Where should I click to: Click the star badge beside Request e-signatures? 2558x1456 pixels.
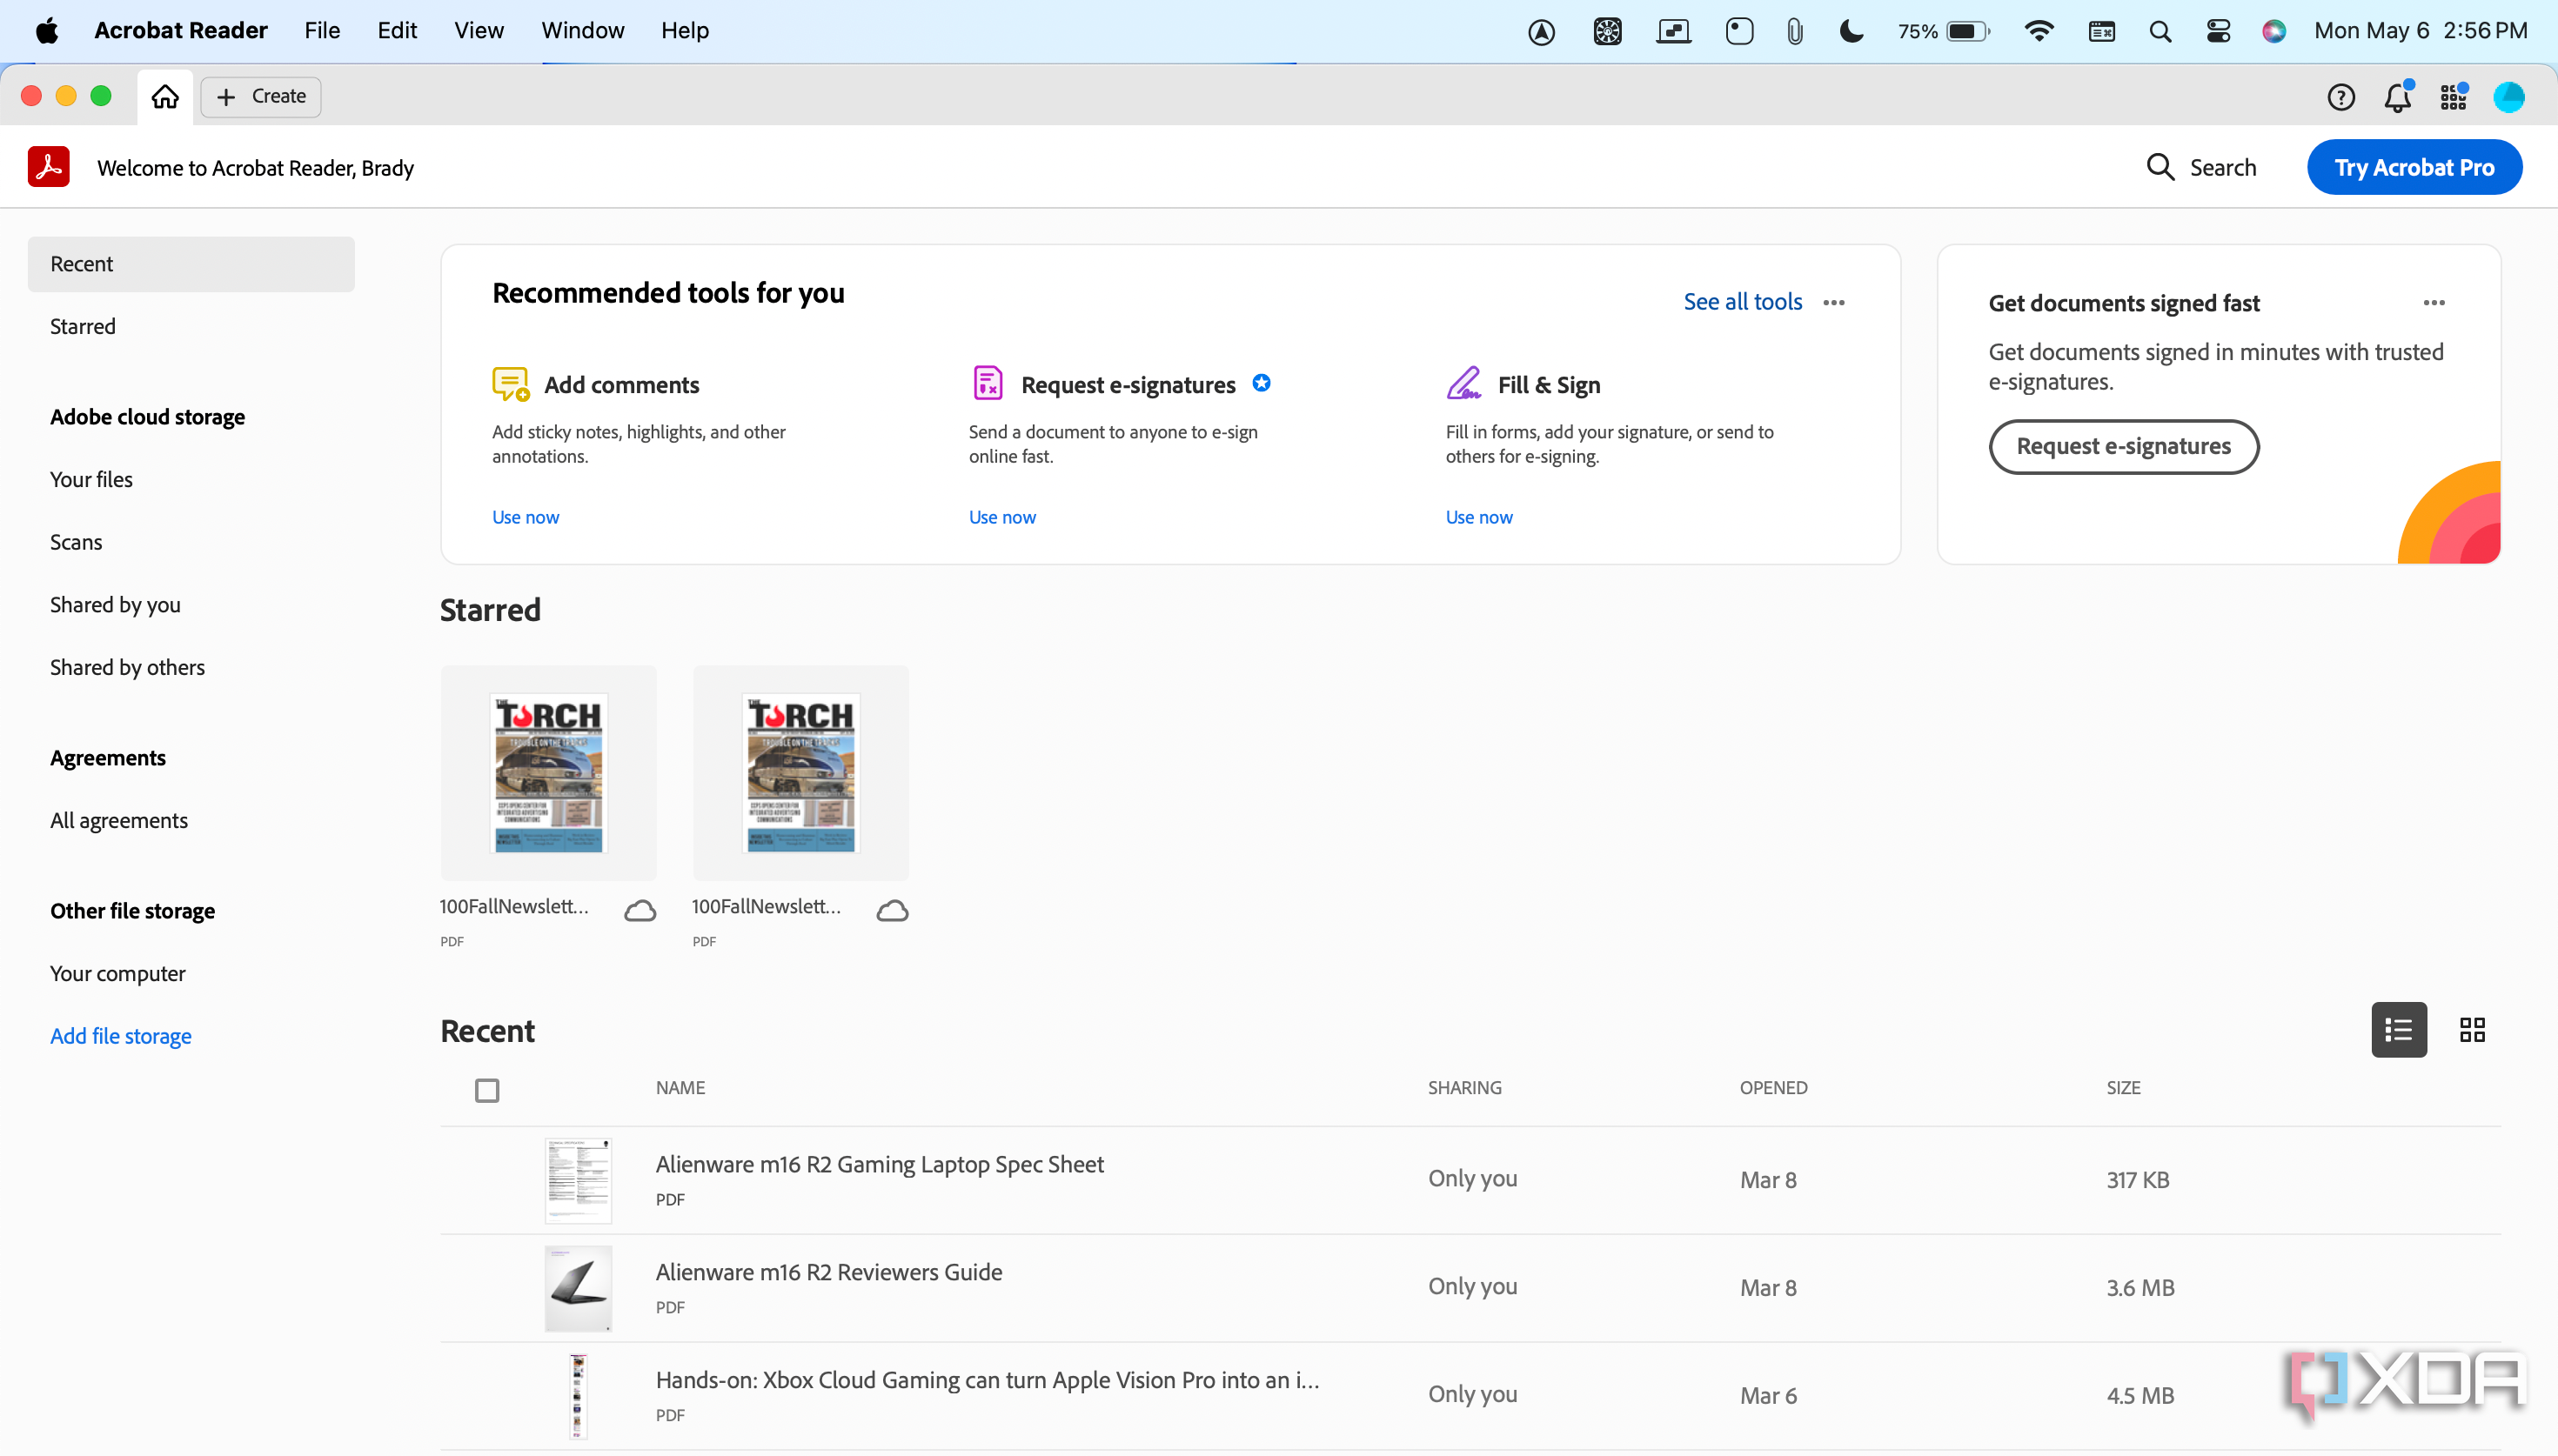[1262, 383]
